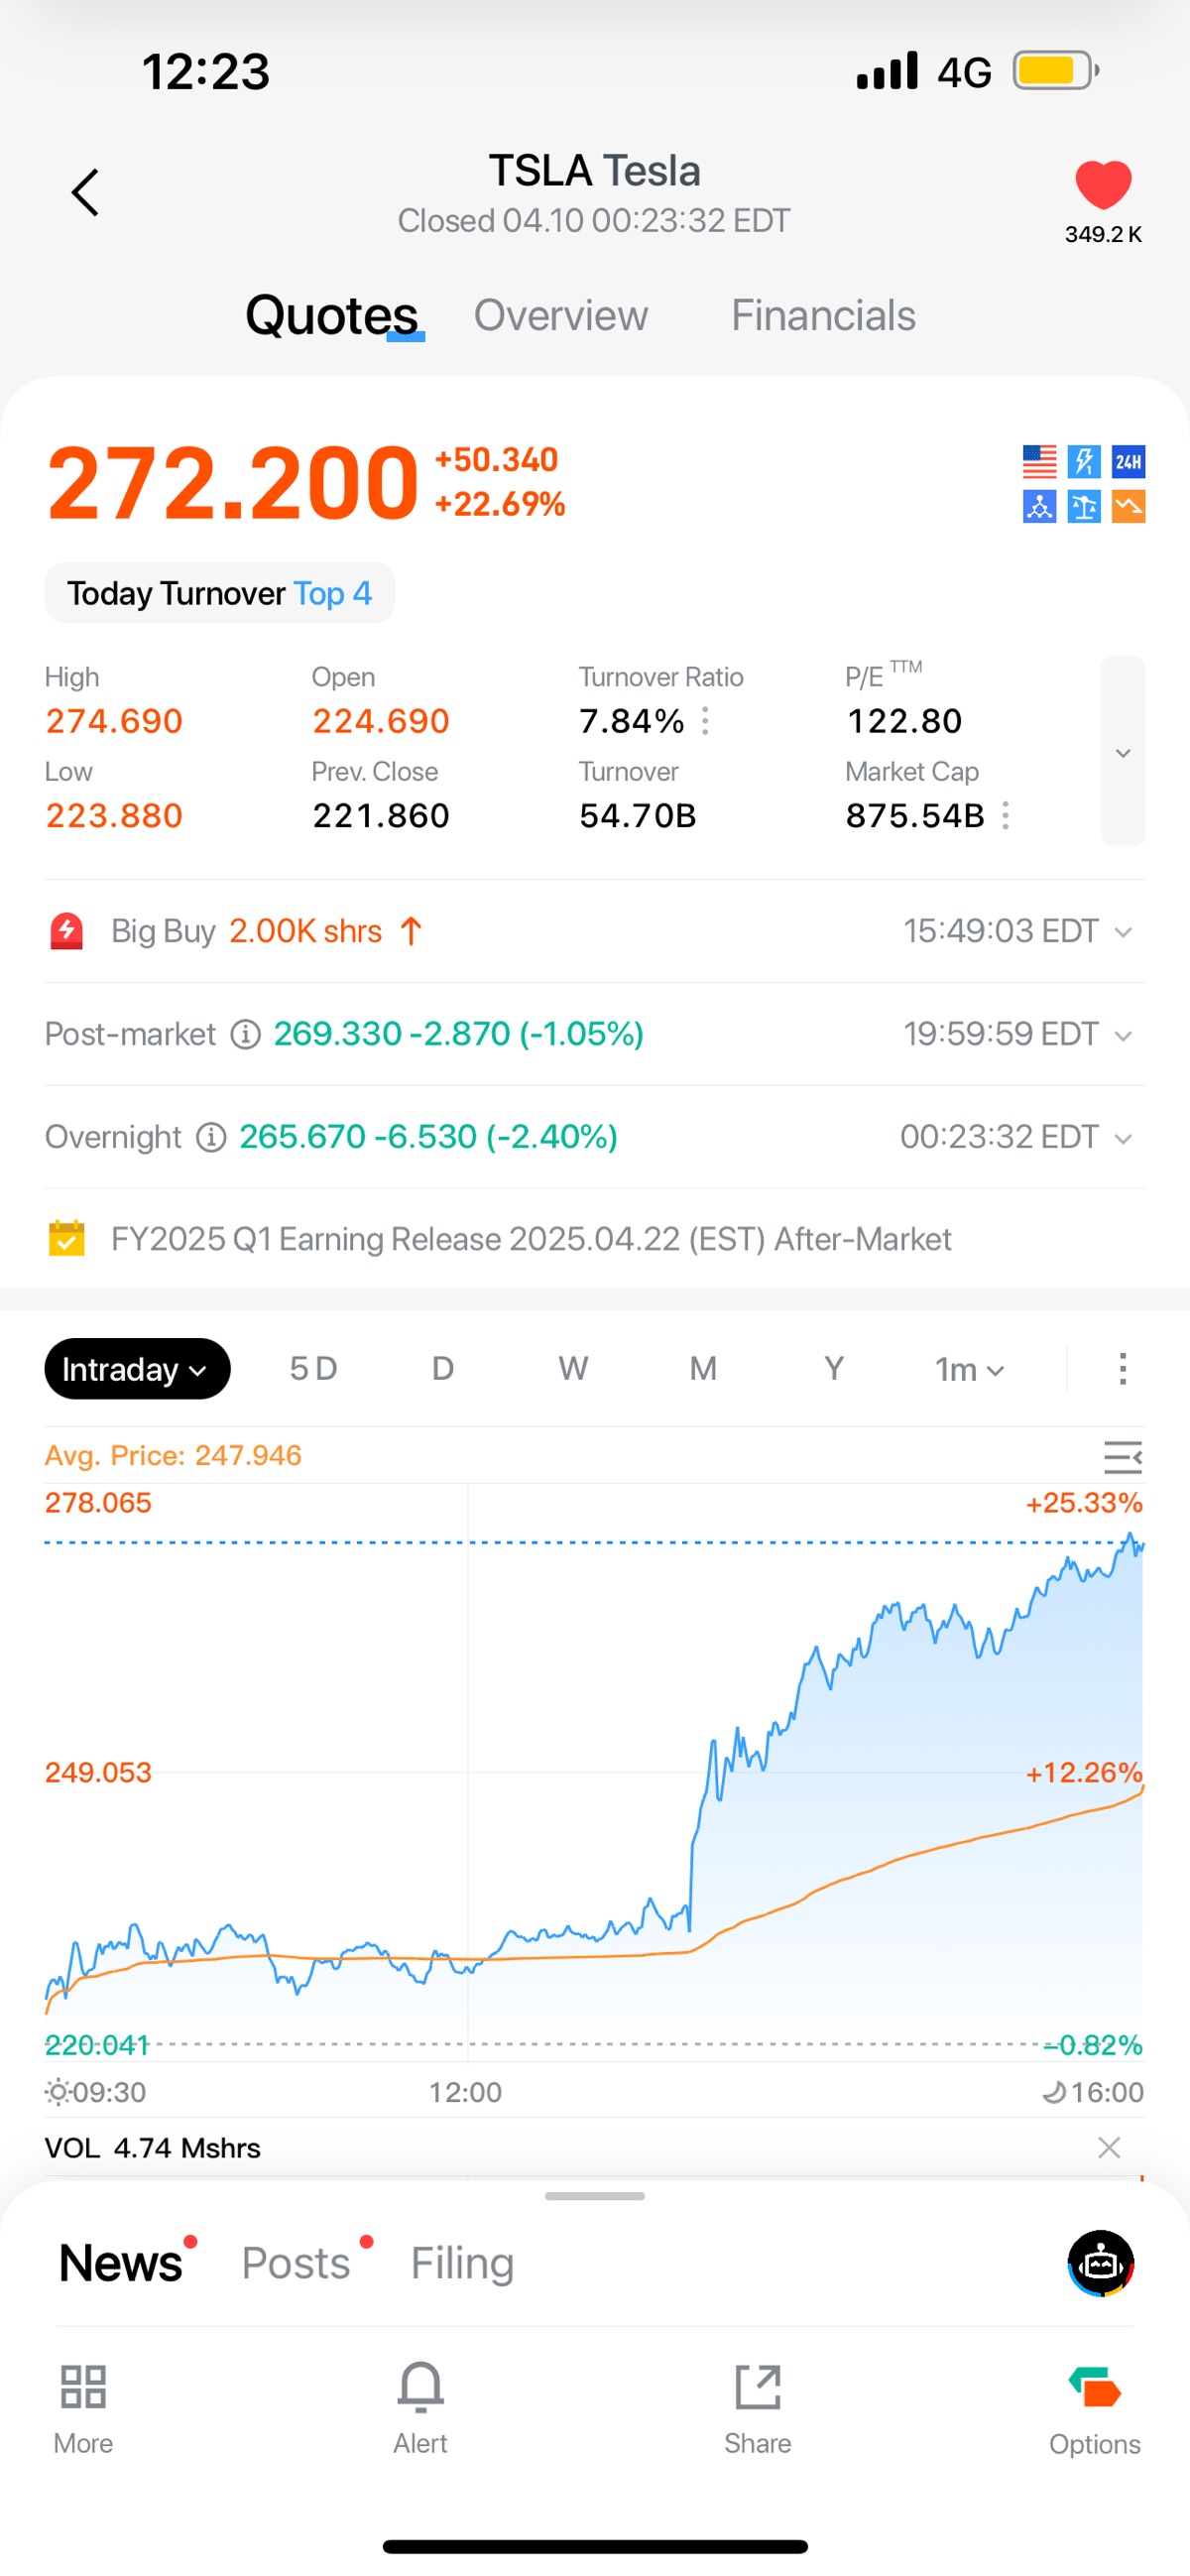Open the 1m interval dropdown
The width and height of the screenshot is (1190, 2576).
(968, 1369)
